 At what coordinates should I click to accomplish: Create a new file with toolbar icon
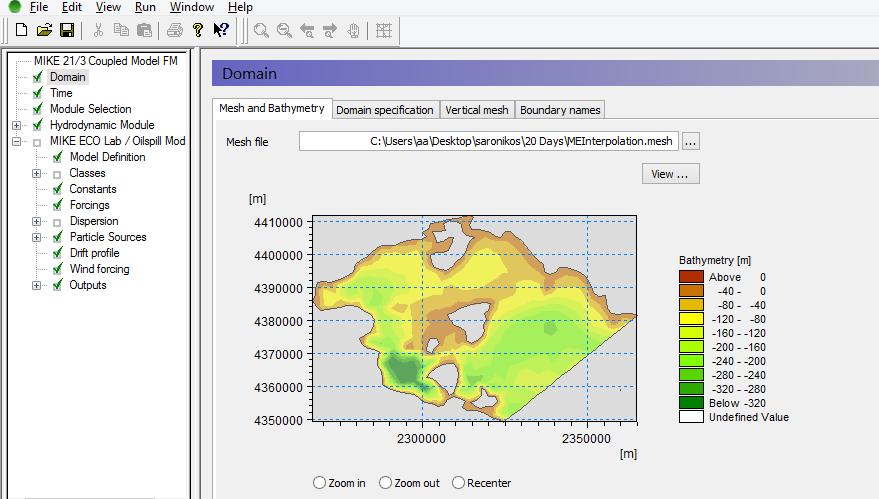pos(21,30)
